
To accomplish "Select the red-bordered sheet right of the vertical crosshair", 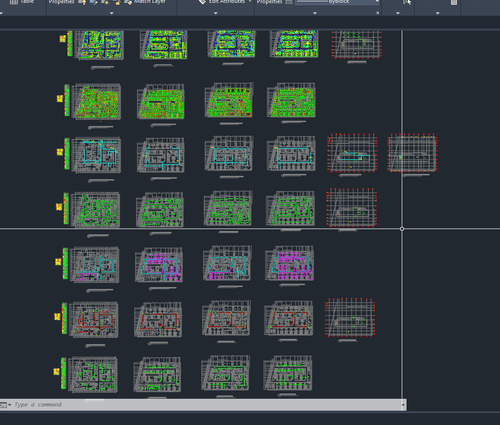I will [x=412, y=153].
